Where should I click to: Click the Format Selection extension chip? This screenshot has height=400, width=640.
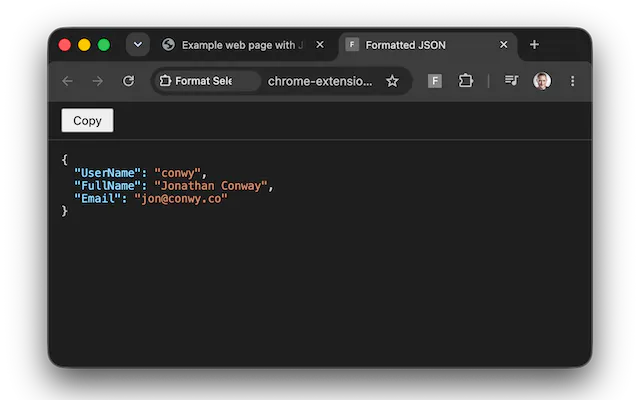[207, 81]
